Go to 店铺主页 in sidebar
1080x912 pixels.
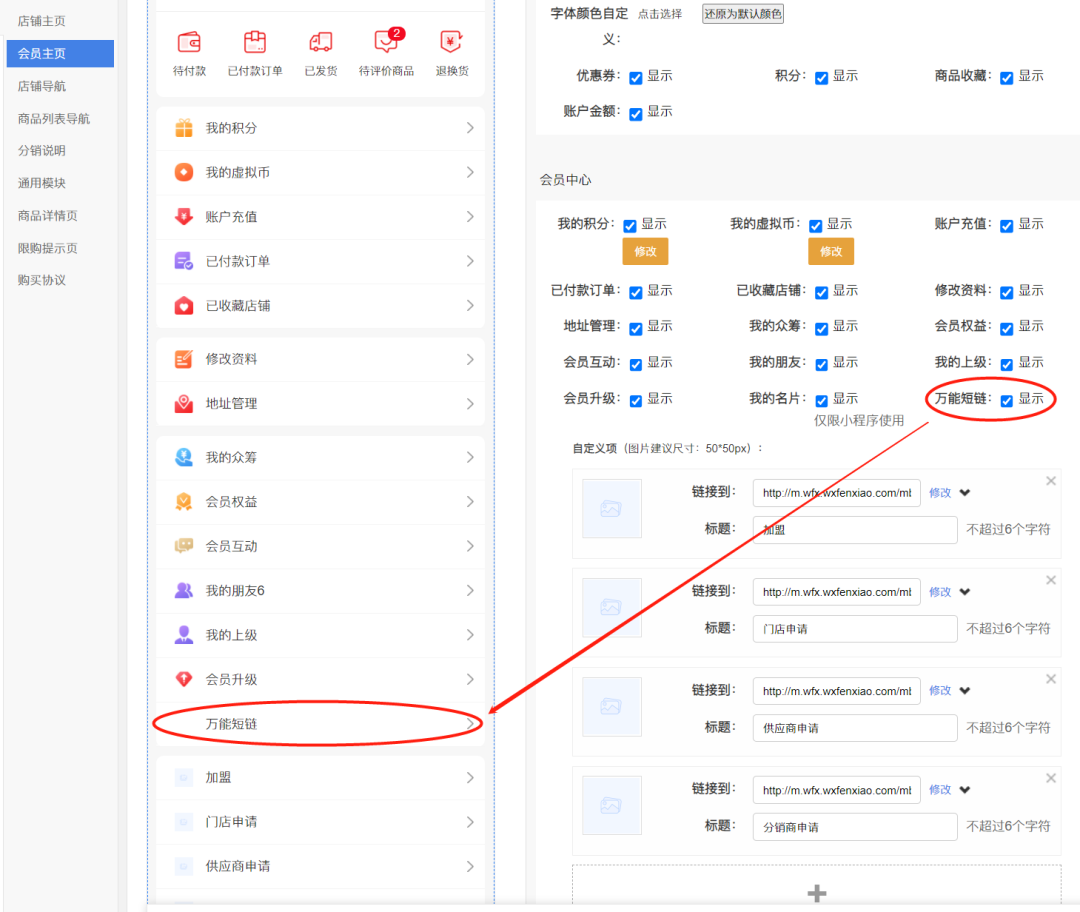point(41,21)
